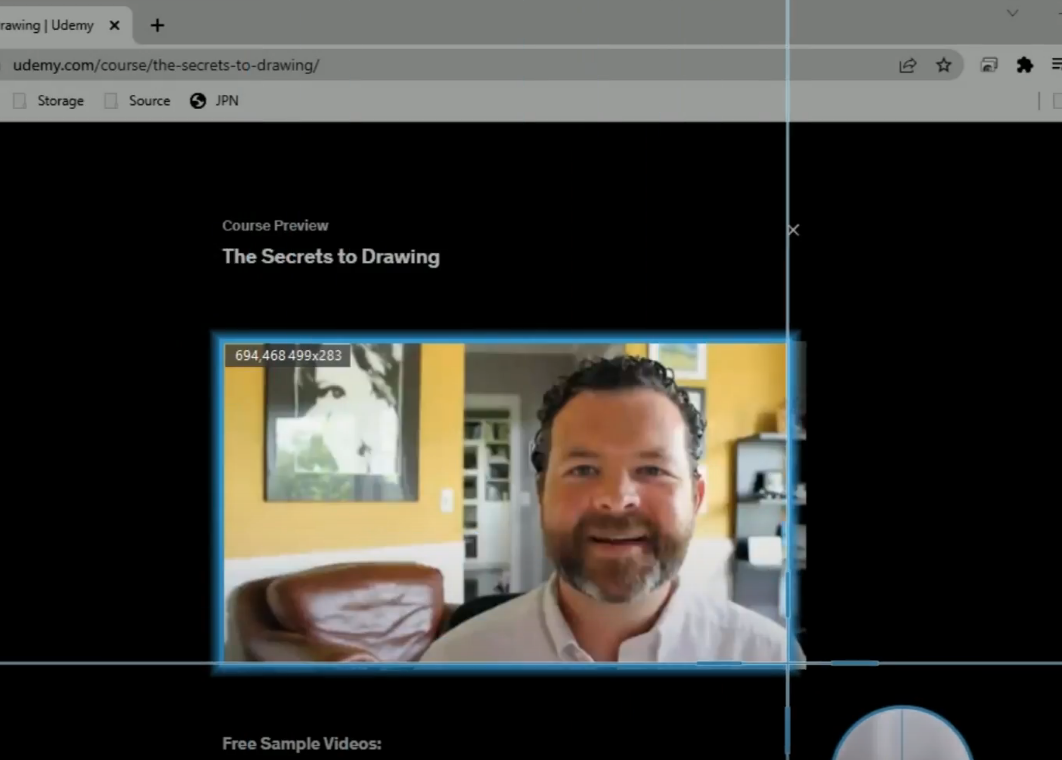
Task: Open the Source bookmarks folder
Action: 138,100
